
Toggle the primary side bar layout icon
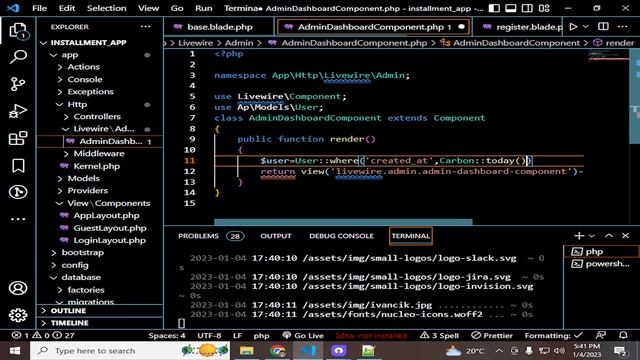pyautogui.click(x=494, y=8)
